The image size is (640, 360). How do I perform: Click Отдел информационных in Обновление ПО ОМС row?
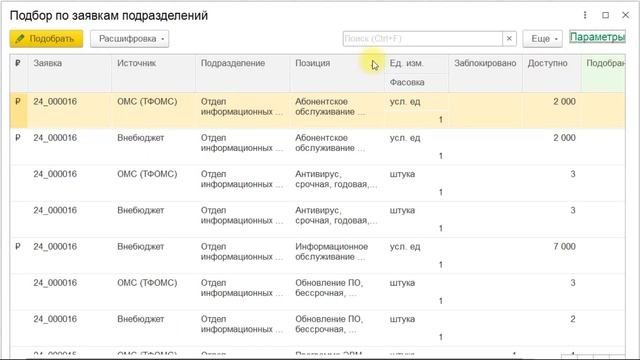coord(242,288)
